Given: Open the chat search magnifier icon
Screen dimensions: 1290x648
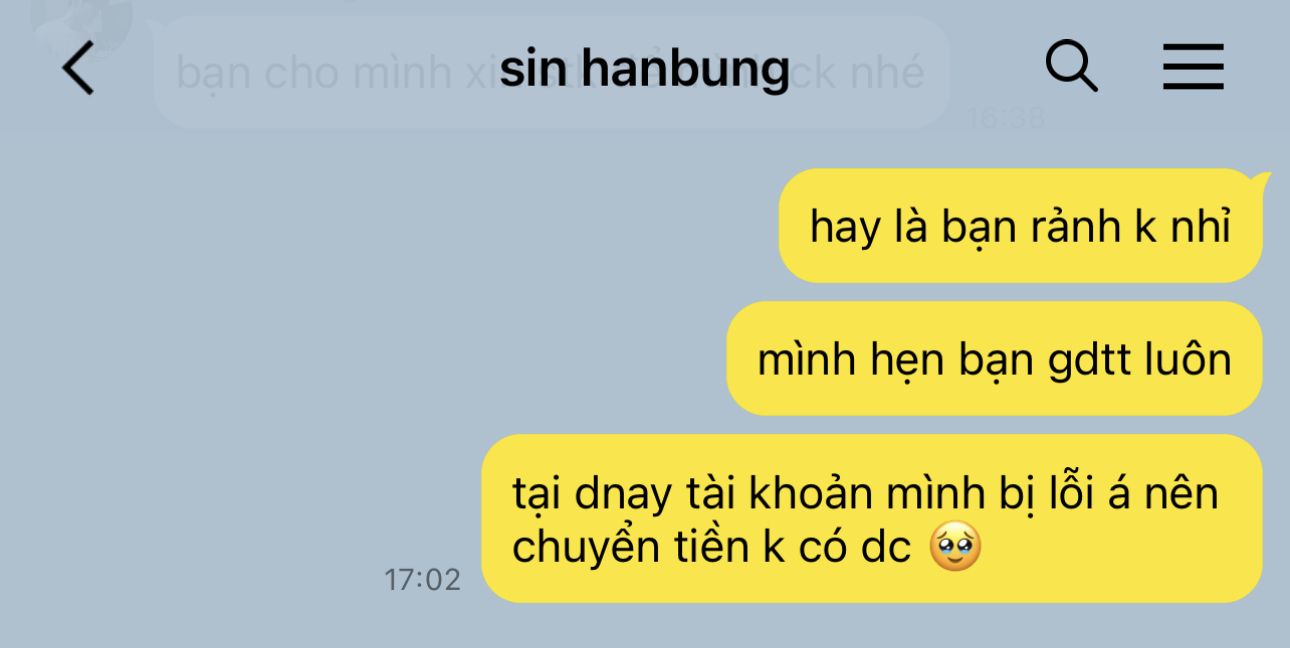Looking at the screenshot, I should tap(1071, 68).
